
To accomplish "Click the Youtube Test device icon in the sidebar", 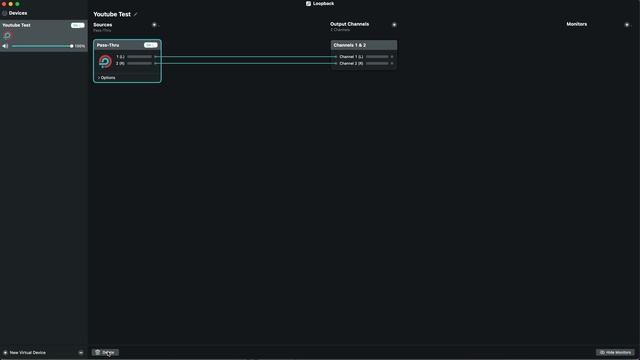I will point(7,36).
